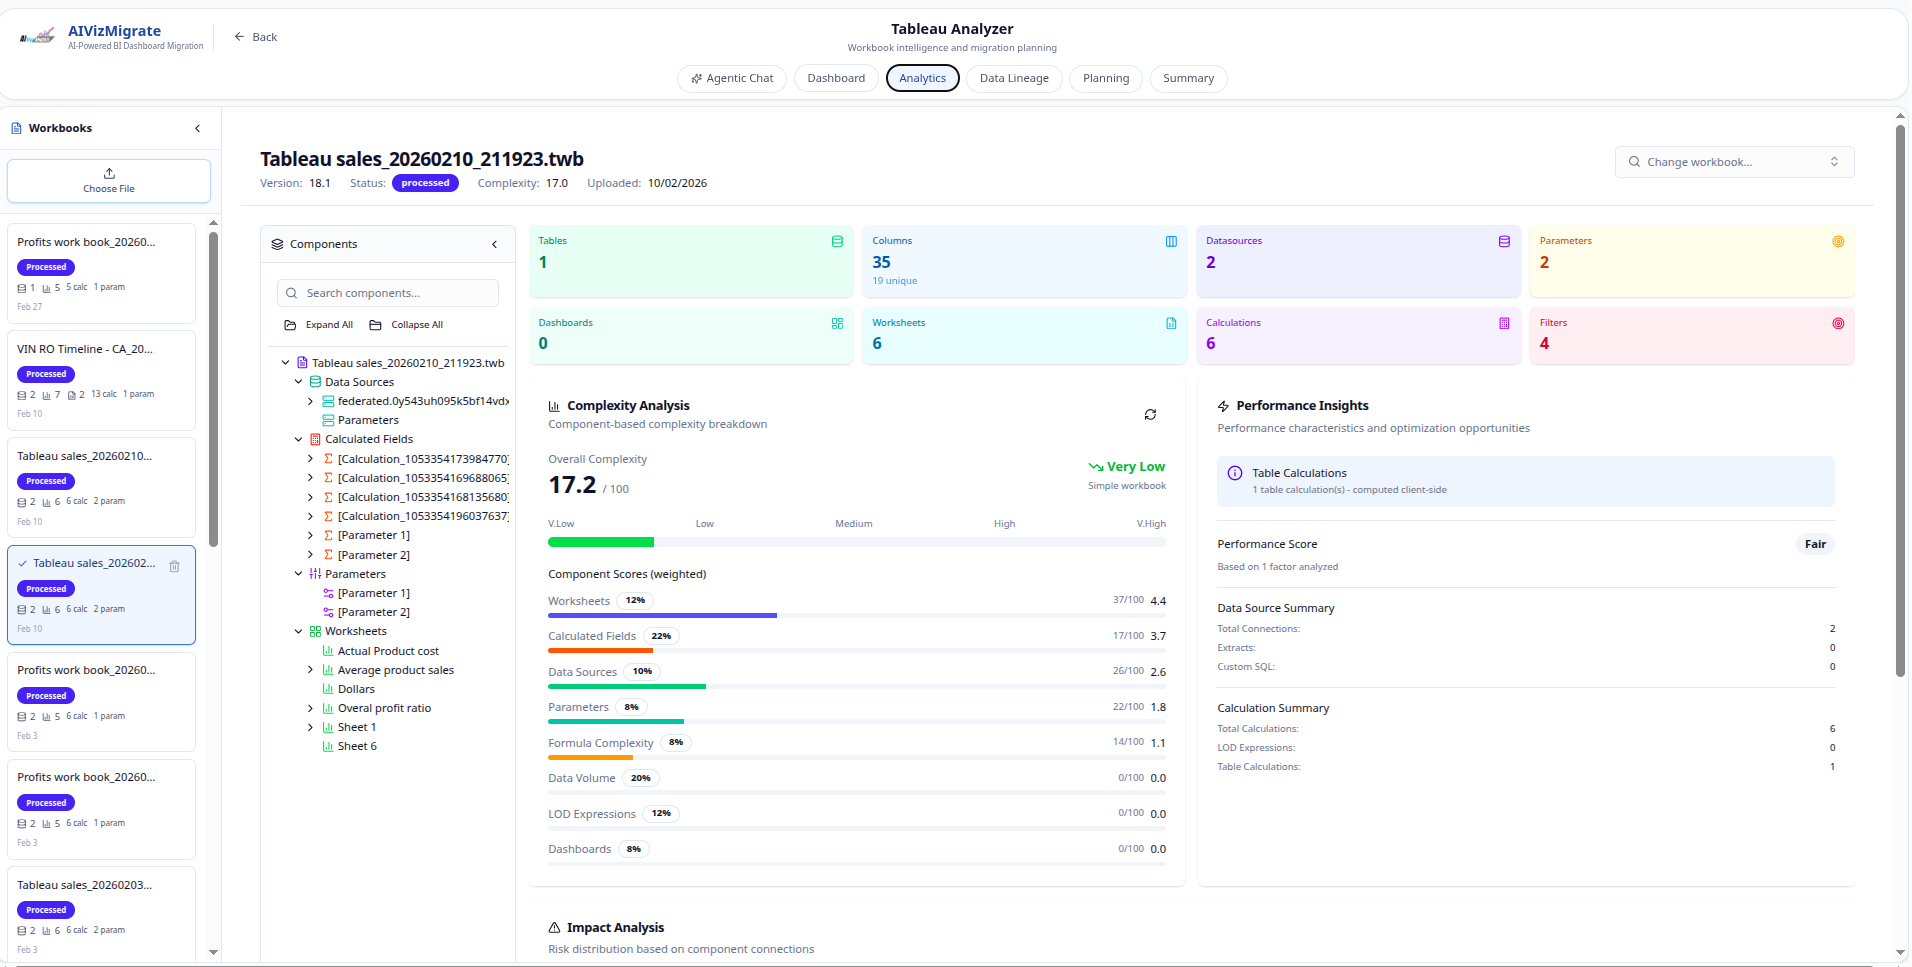Click the search magnifier in components search
This screenshot has width=1912, height=967.
[291, 293]
